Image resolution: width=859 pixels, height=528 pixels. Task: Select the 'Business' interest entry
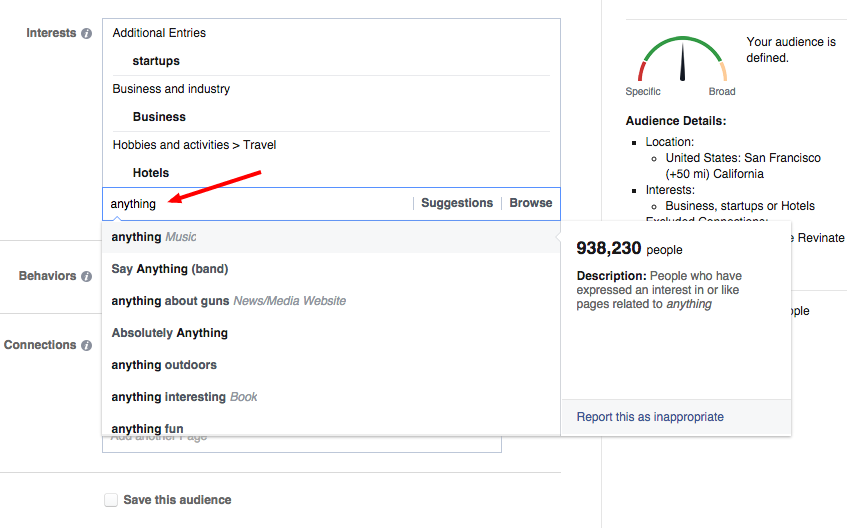pyautogui.click(x=159, y=117)
